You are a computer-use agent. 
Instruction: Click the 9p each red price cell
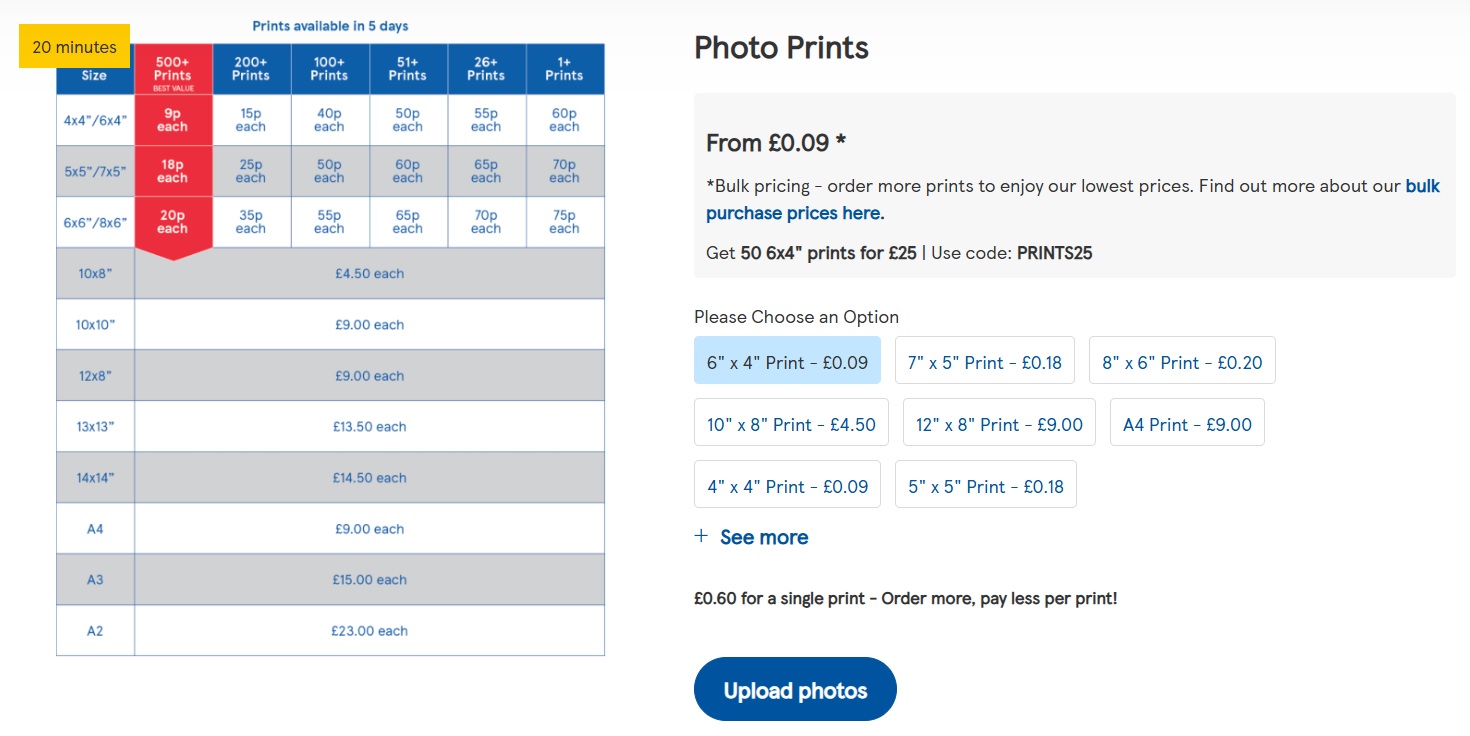click(x=172, y=120)
